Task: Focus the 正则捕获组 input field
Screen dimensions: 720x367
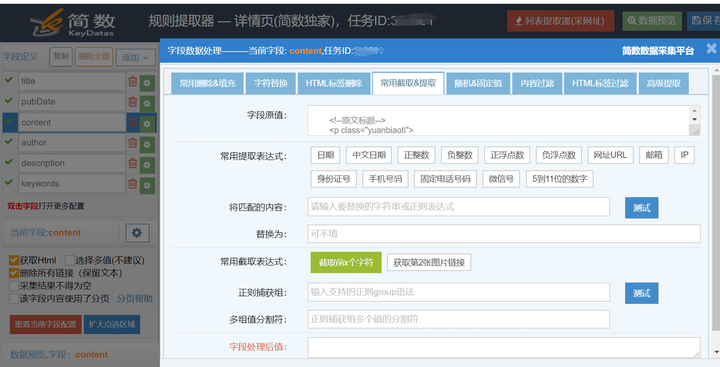Action: 459,292
